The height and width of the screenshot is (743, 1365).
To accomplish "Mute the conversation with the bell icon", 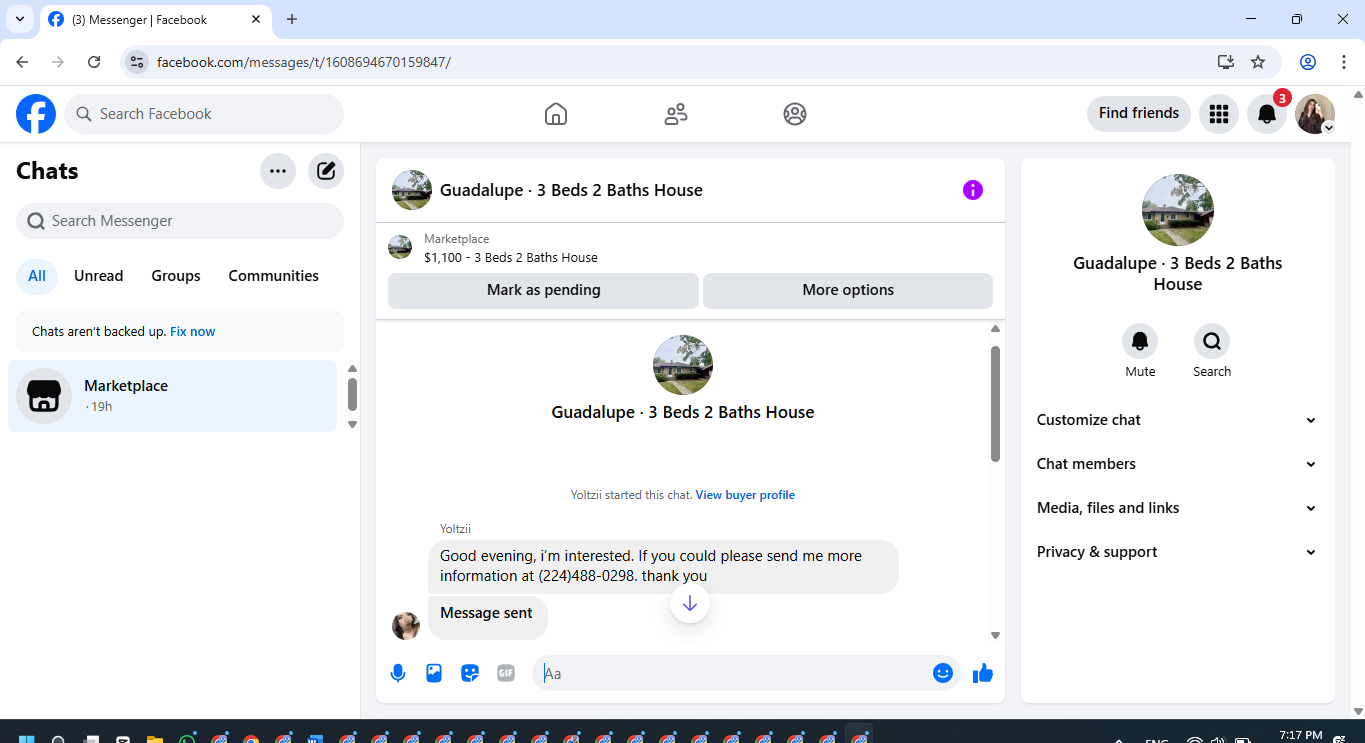I will [1140, 342].
